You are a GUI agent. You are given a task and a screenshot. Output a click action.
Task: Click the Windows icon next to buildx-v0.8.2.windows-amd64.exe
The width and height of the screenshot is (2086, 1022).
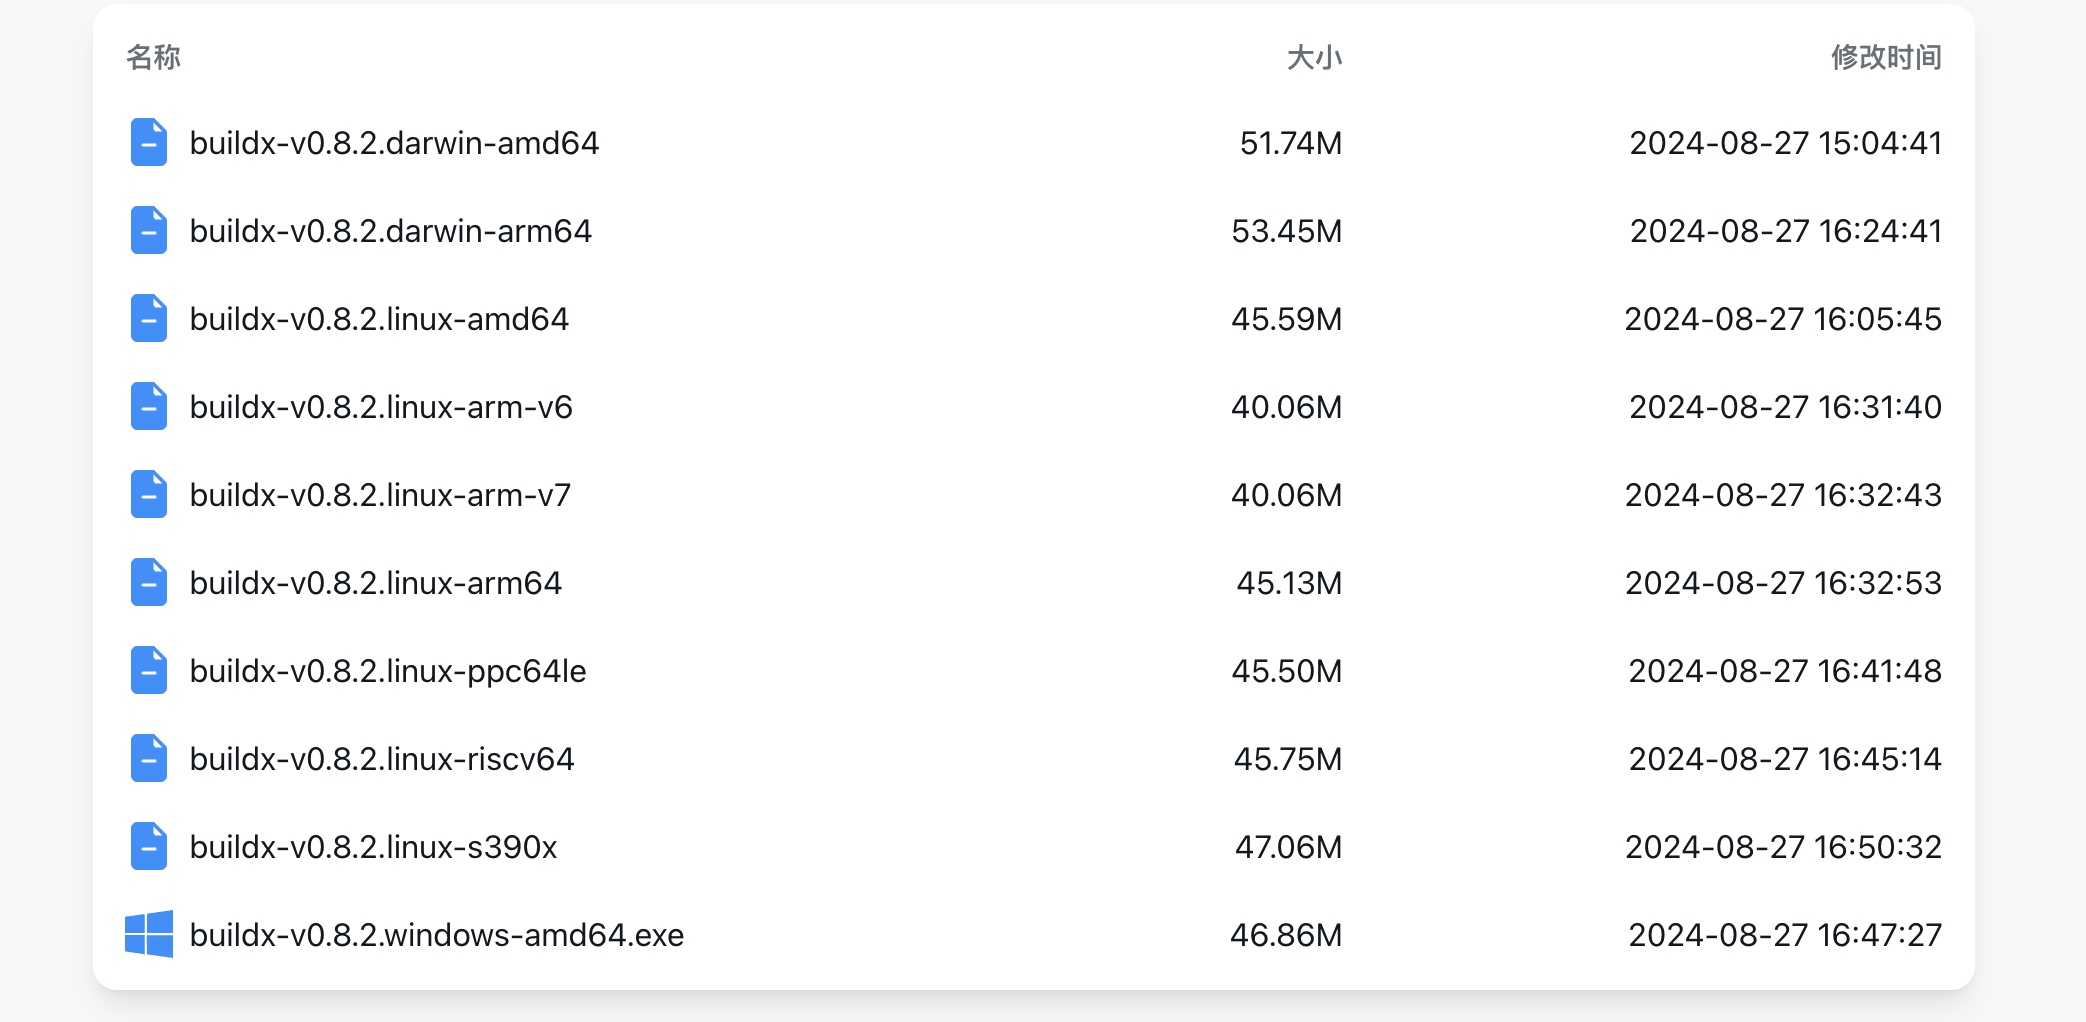(x=150, y=935)
